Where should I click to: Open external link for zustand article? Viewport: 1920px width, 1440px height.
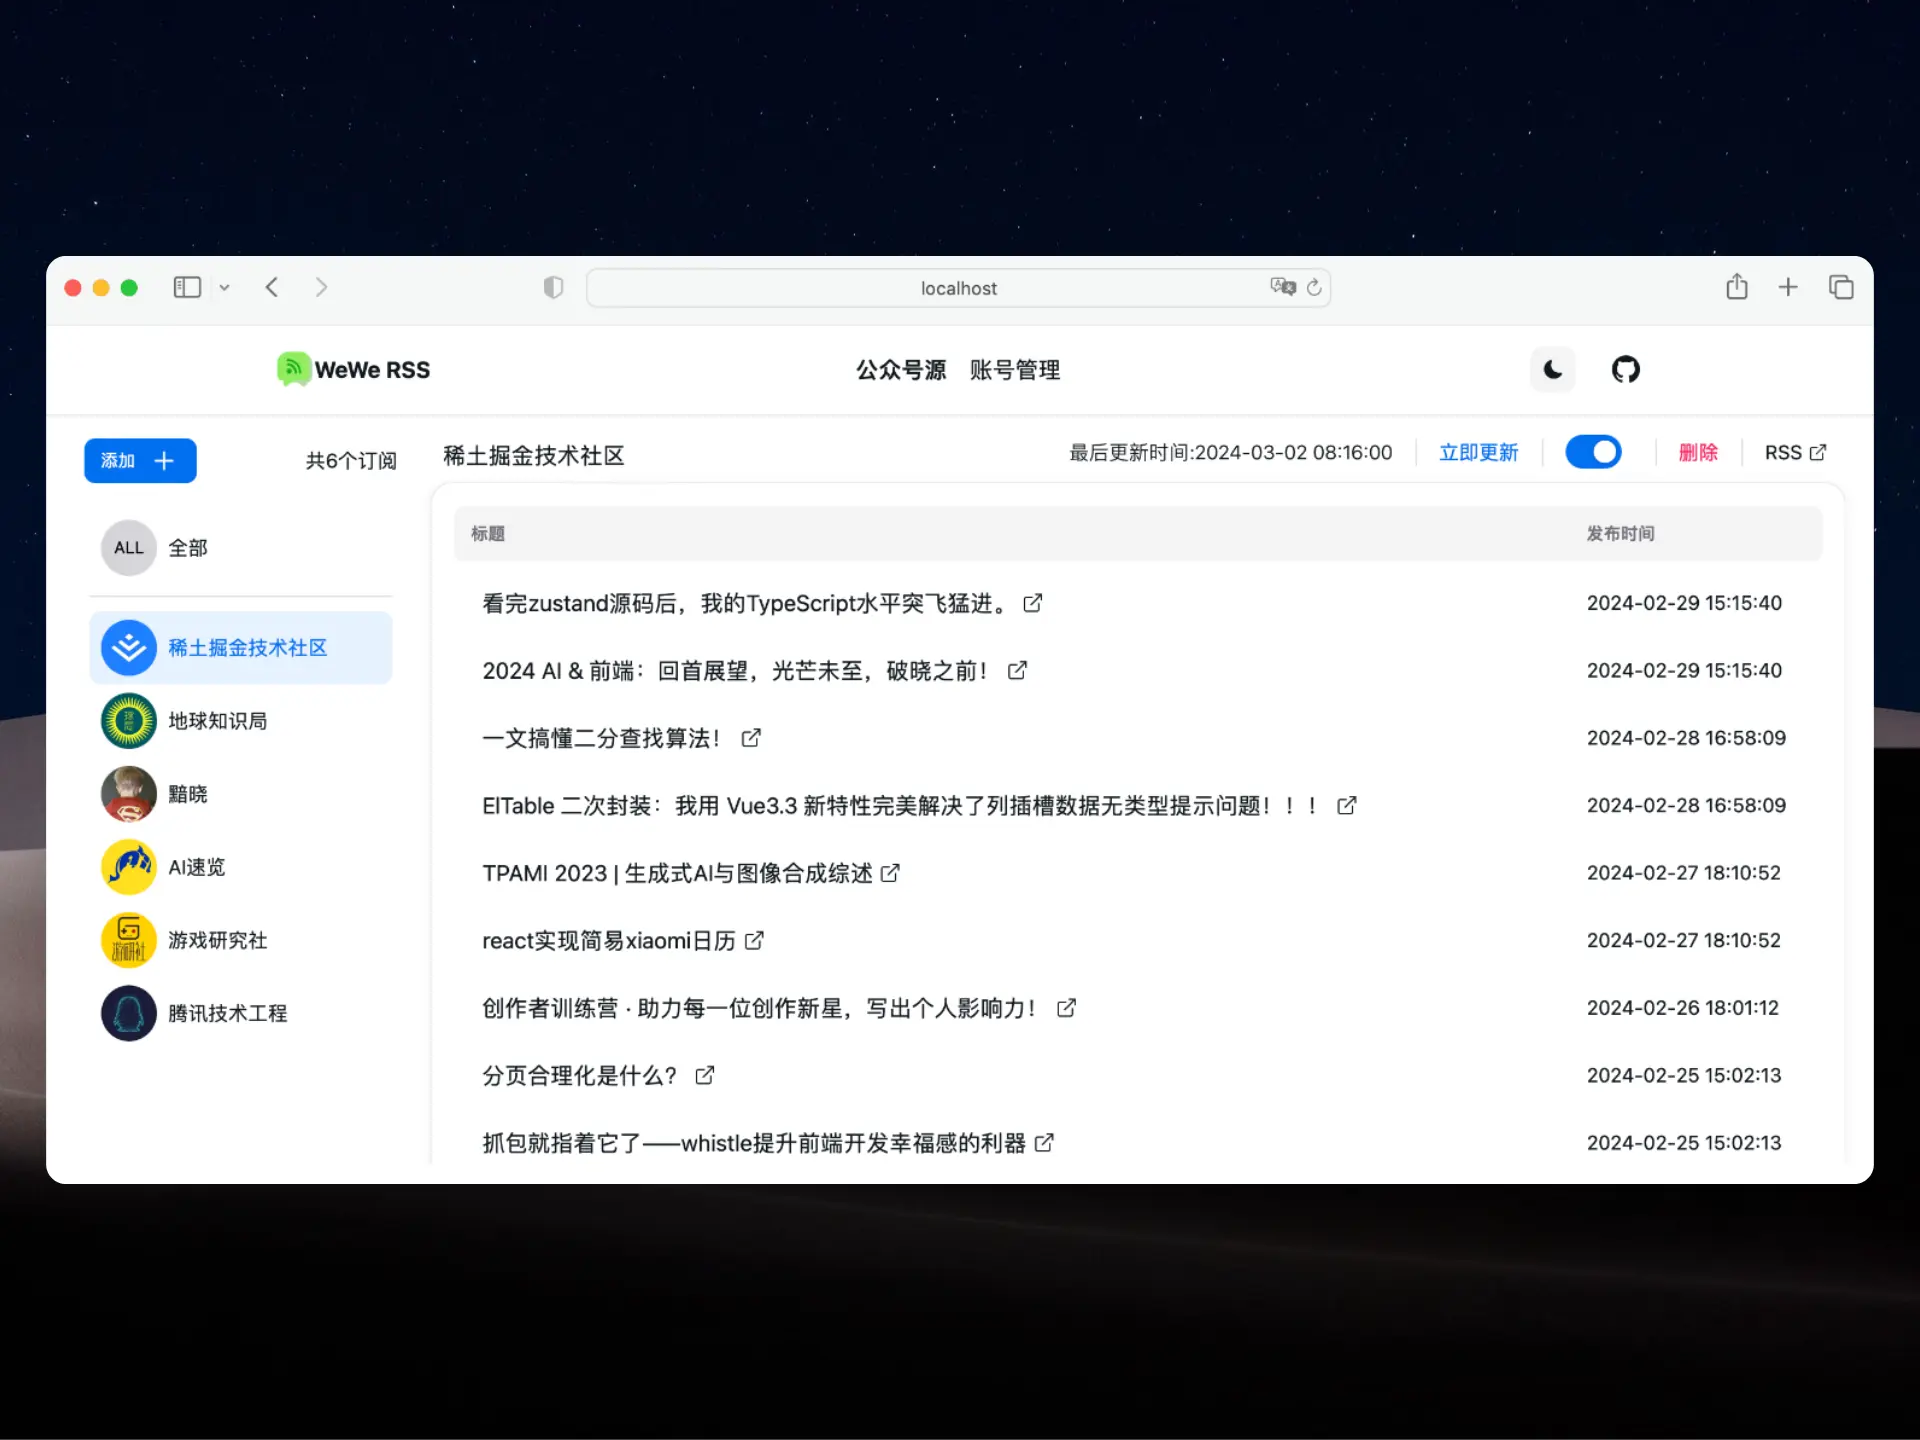click(x=1032, y=603)
